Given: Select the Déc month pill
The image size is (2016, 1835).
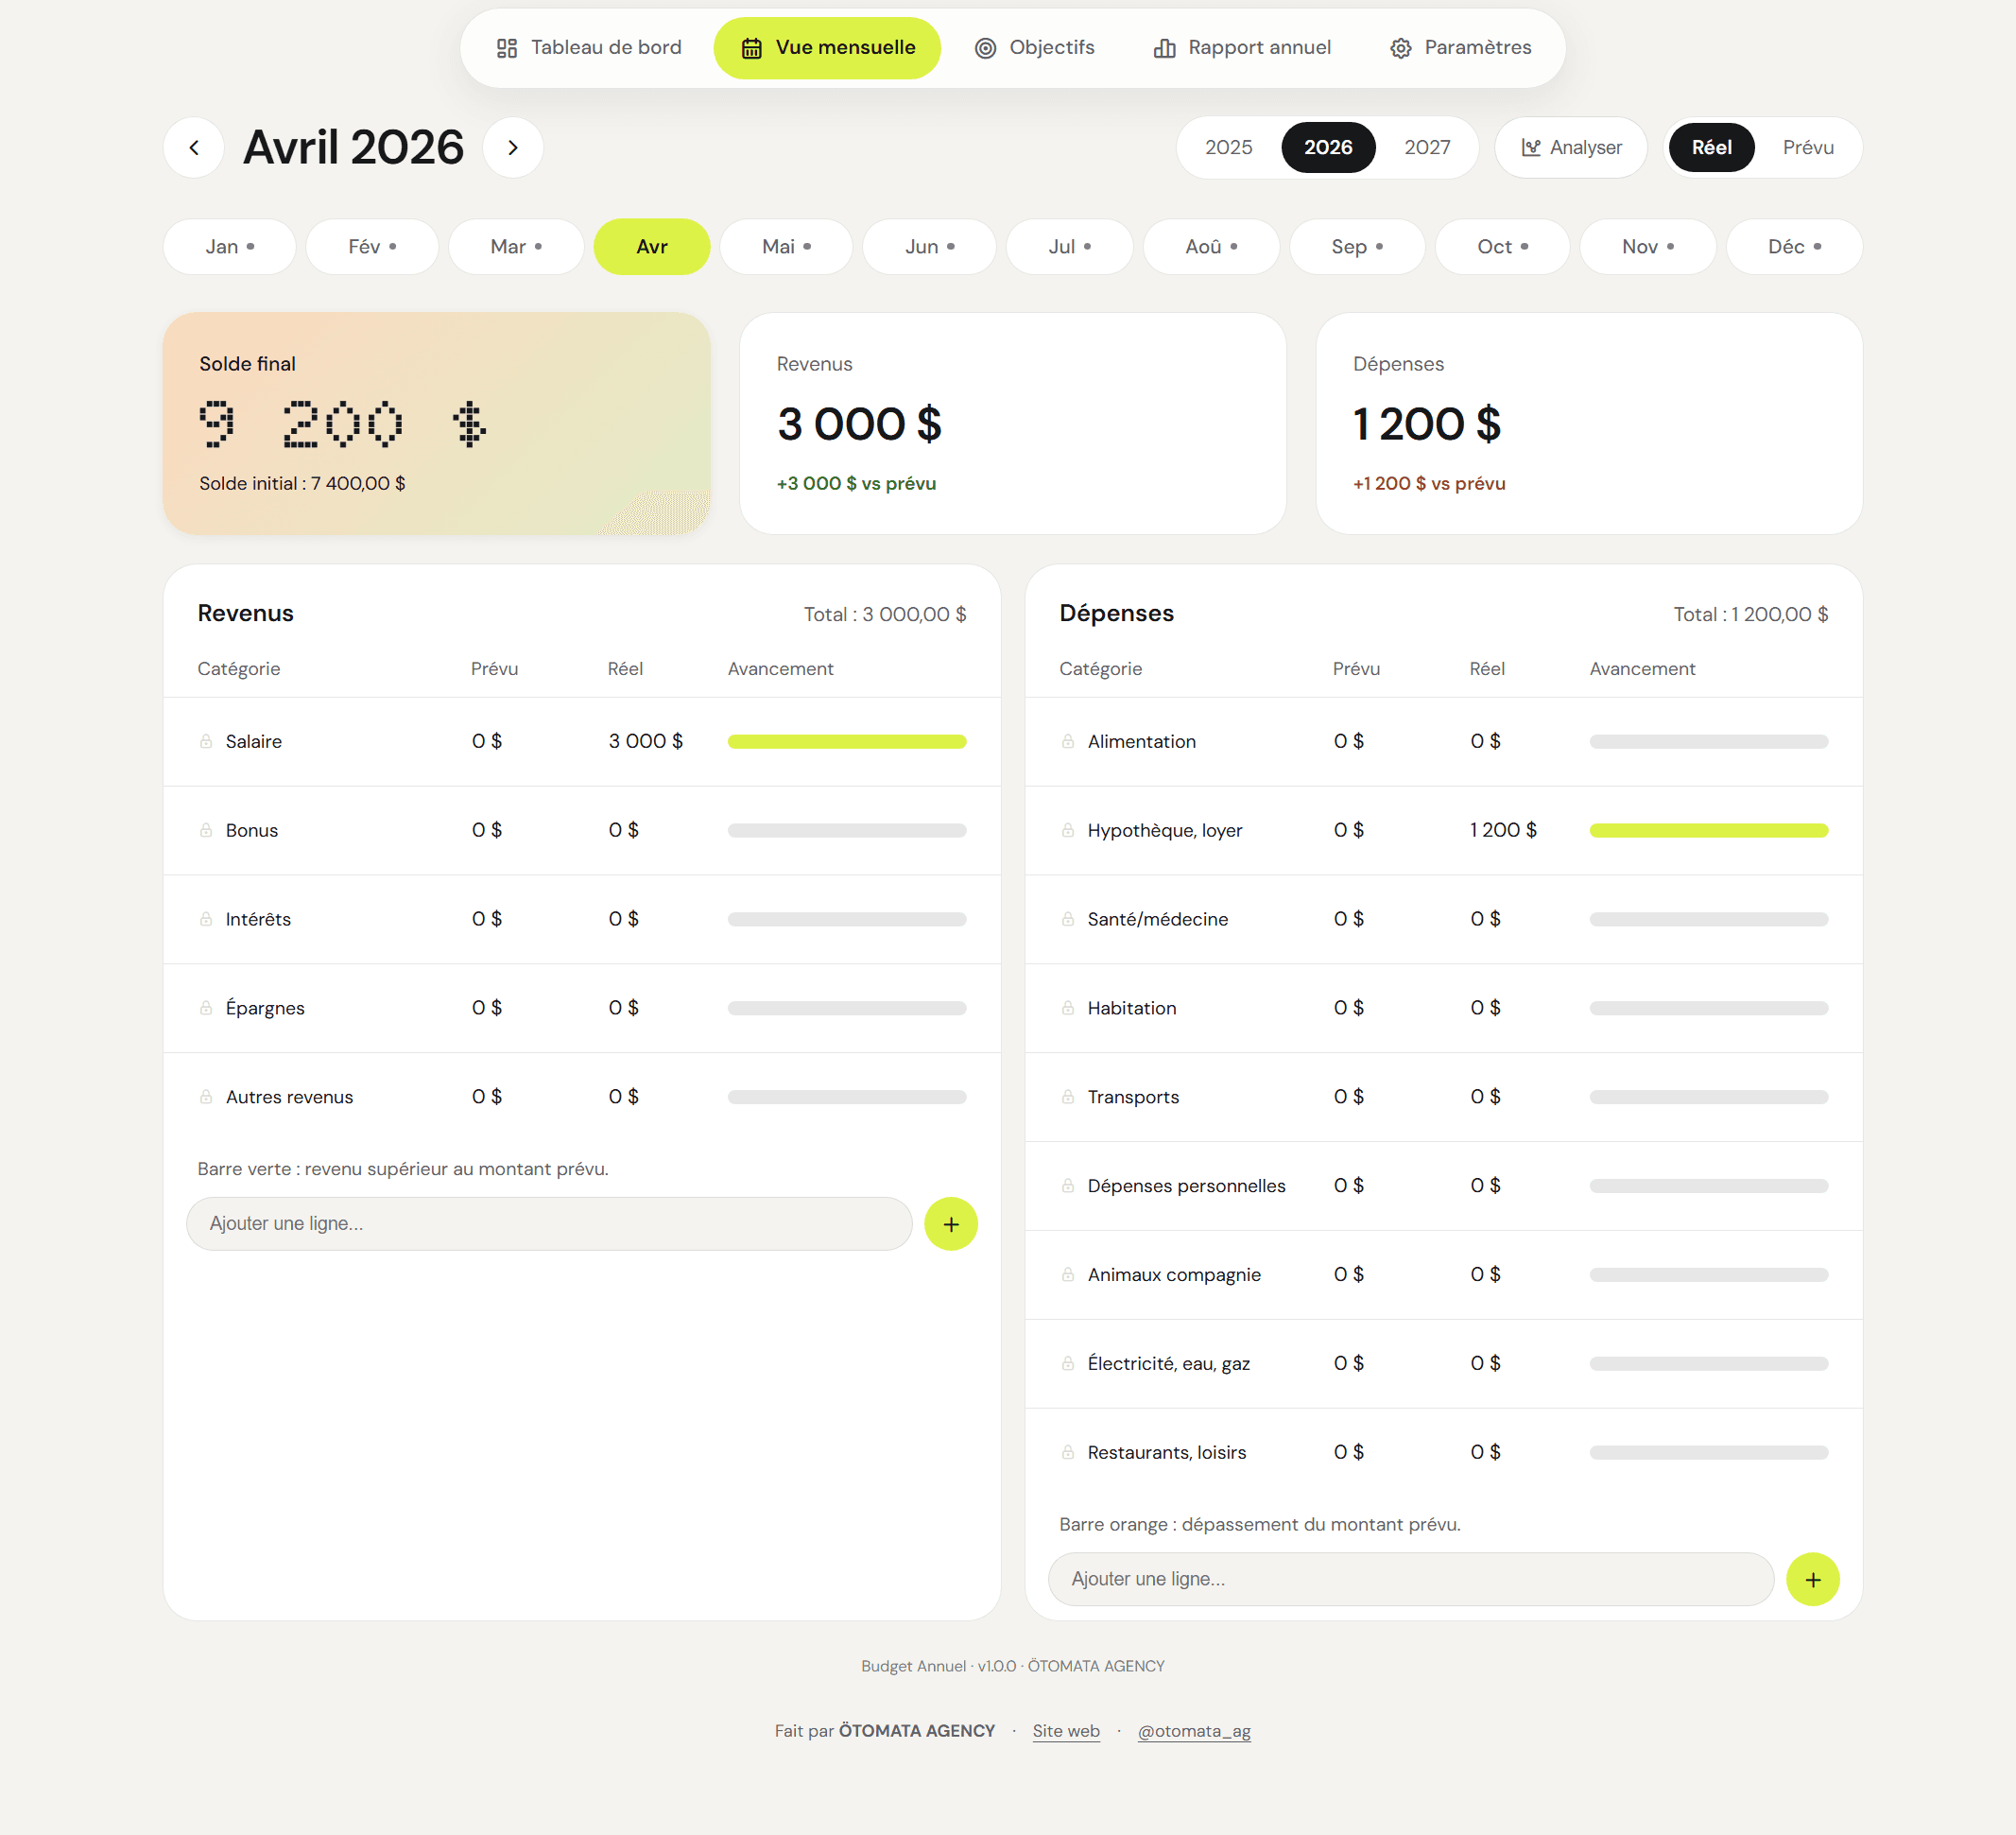Looking at the screenshot, I should (x=1794, y=247).
